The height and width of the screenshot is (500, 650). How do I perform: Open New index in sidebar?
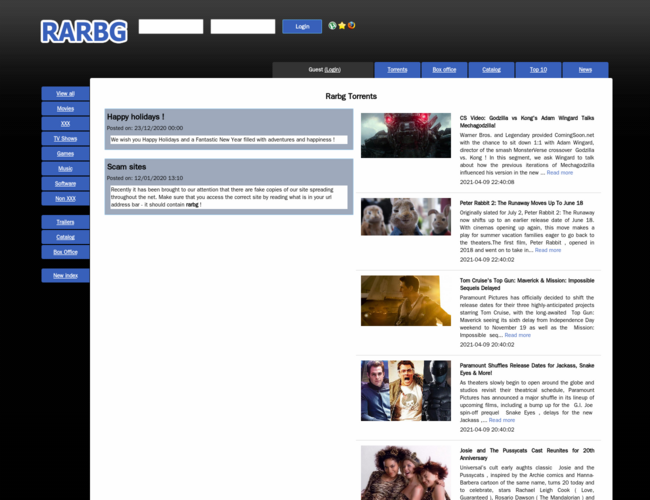[65, 276]
